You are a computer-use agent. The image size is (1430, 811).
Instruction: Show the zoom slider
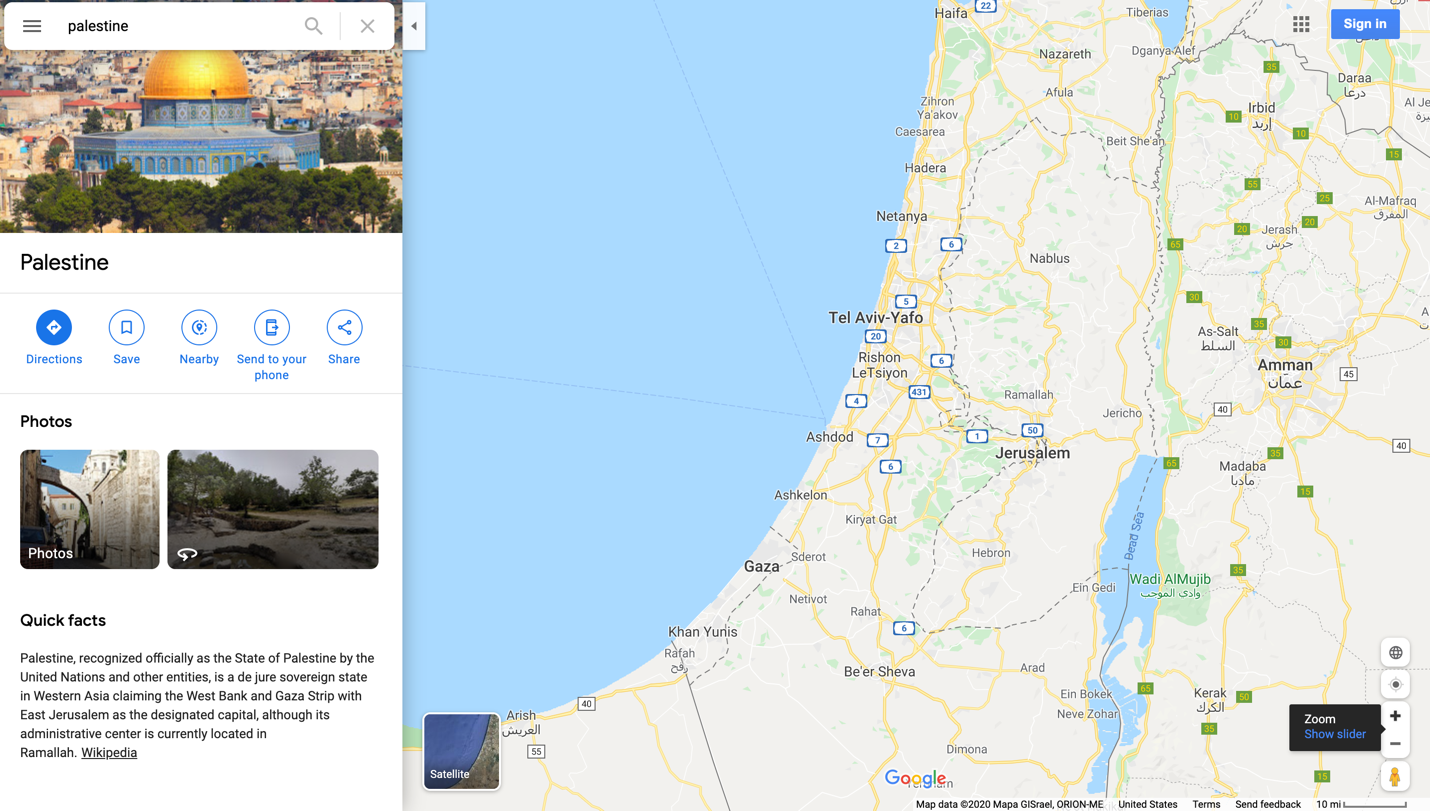[1334, 734]
